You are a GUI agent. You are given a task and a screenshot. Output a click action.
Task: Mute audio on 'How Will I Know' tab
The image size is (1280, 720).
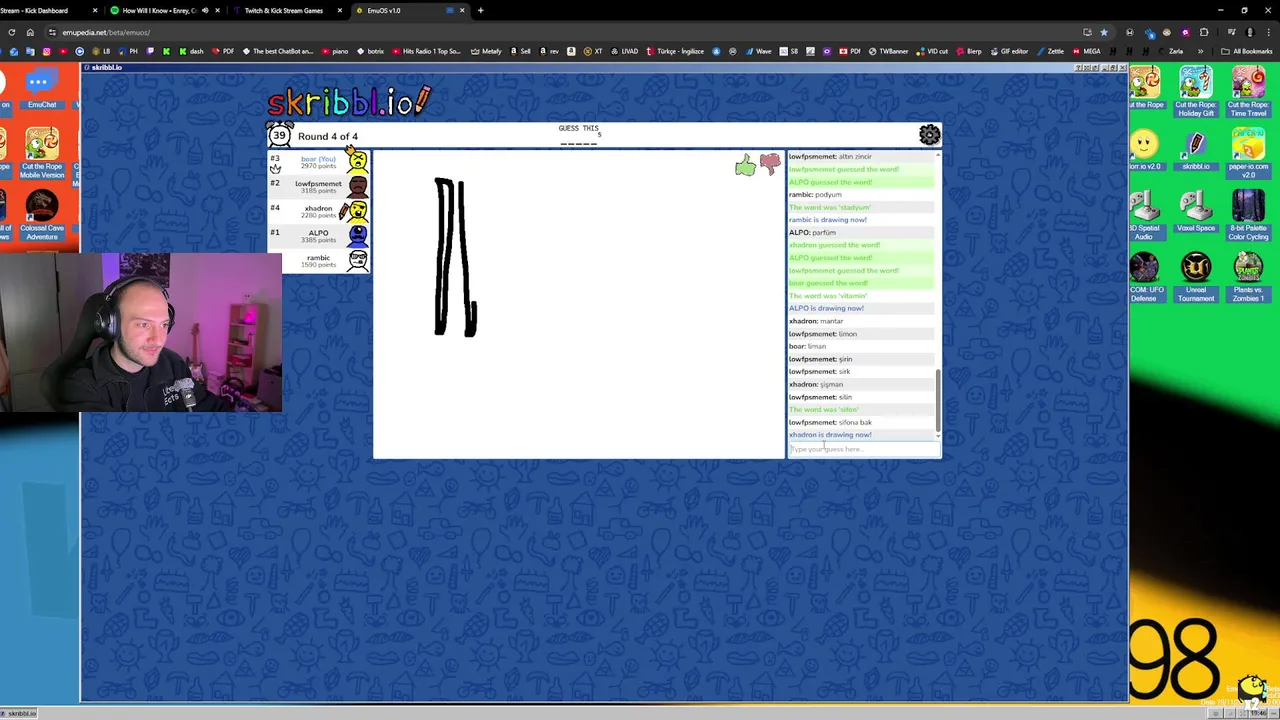(x=205, y=10)
